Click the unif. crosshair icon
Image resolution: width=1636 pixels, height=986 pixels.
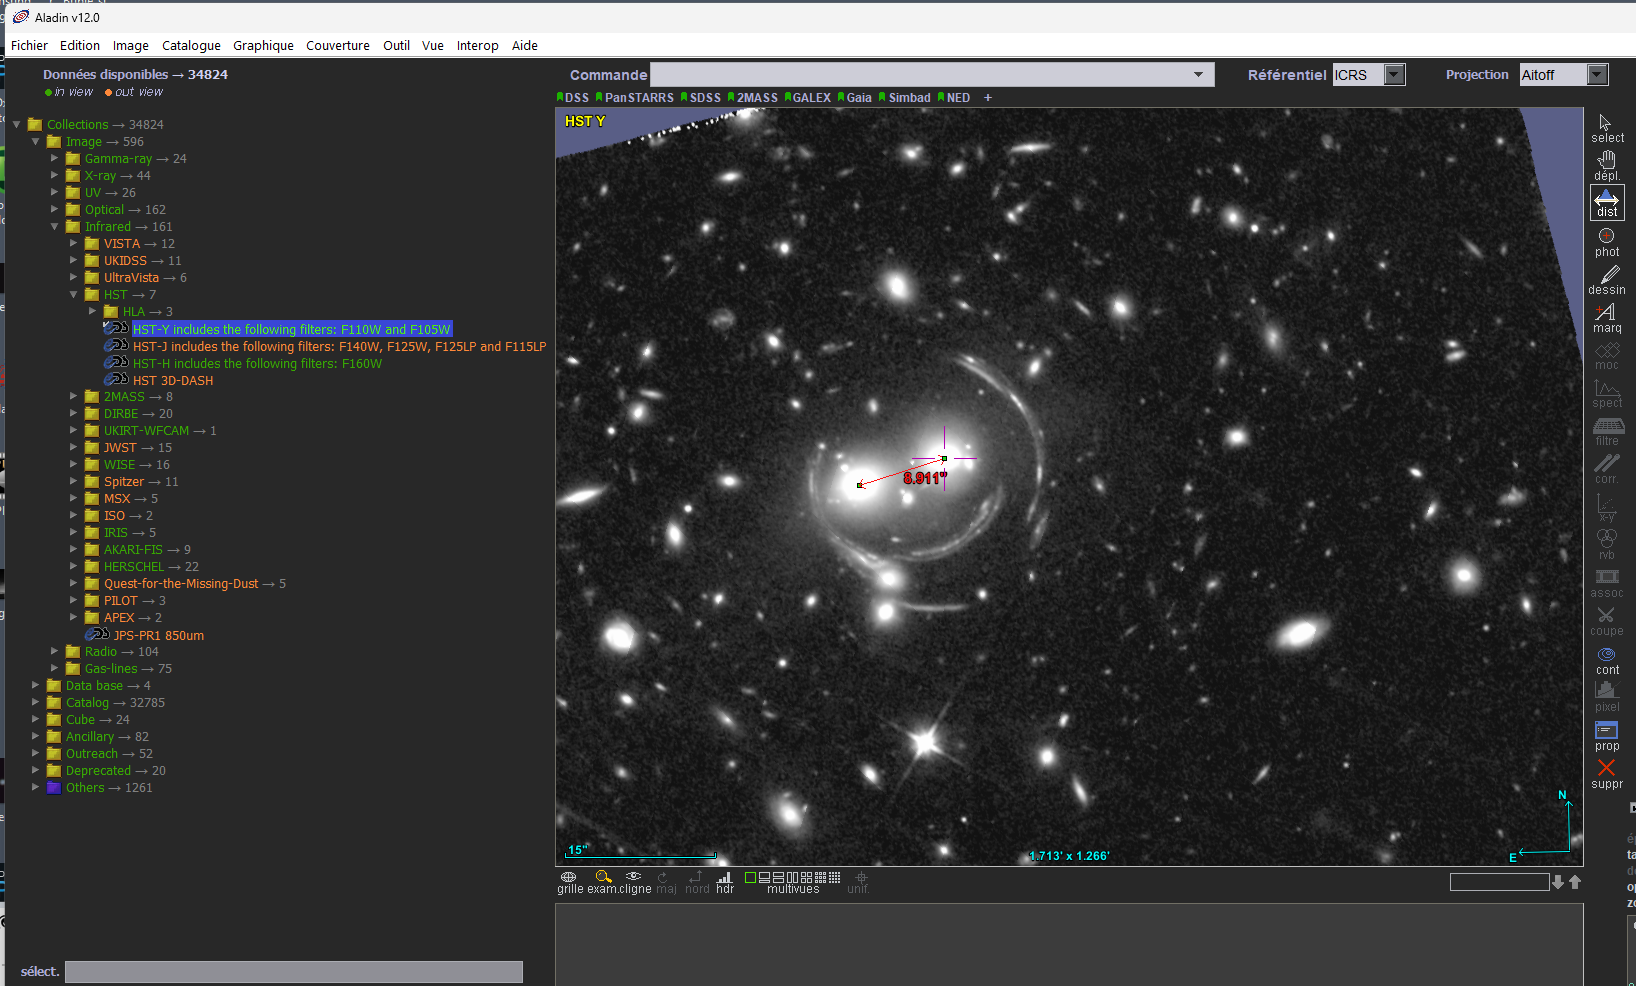pos(858,882)
